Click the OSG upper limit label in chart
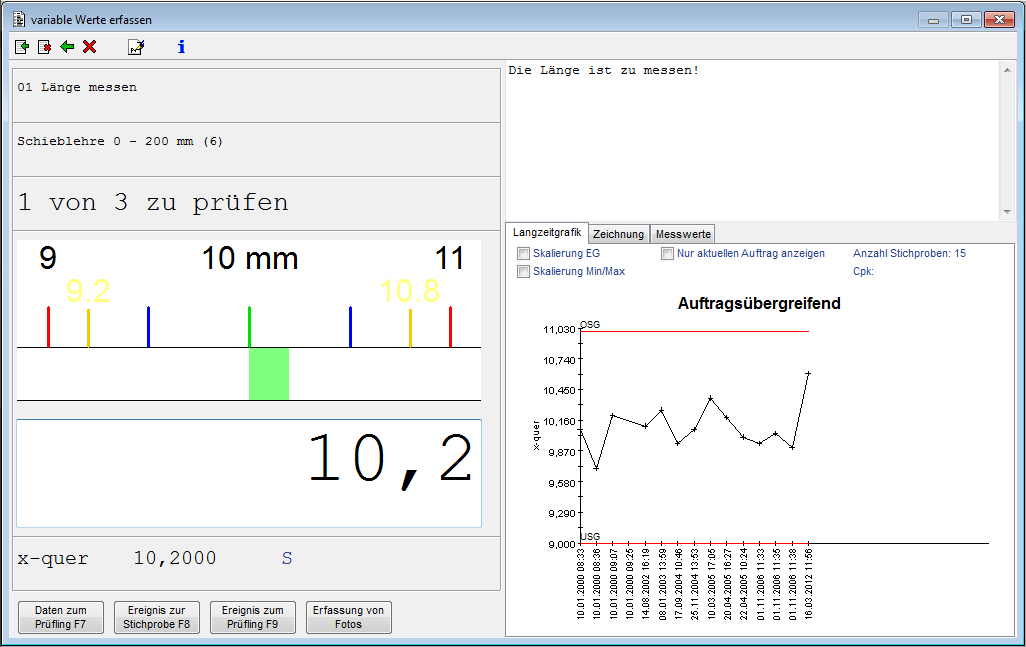The height and width of the screenshot is (647, 1026). [x=590, y=325]
